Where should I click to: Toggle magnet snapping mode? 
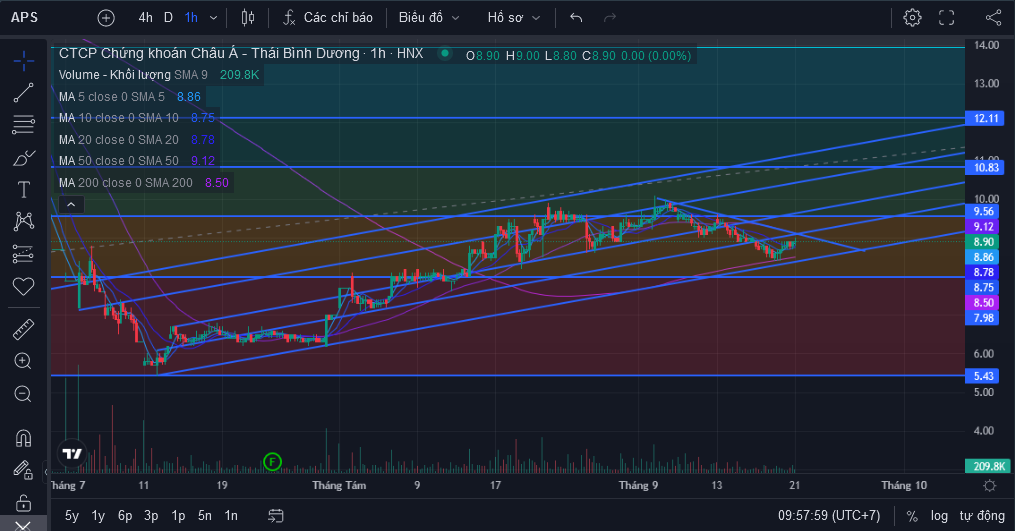pos(23,438)
